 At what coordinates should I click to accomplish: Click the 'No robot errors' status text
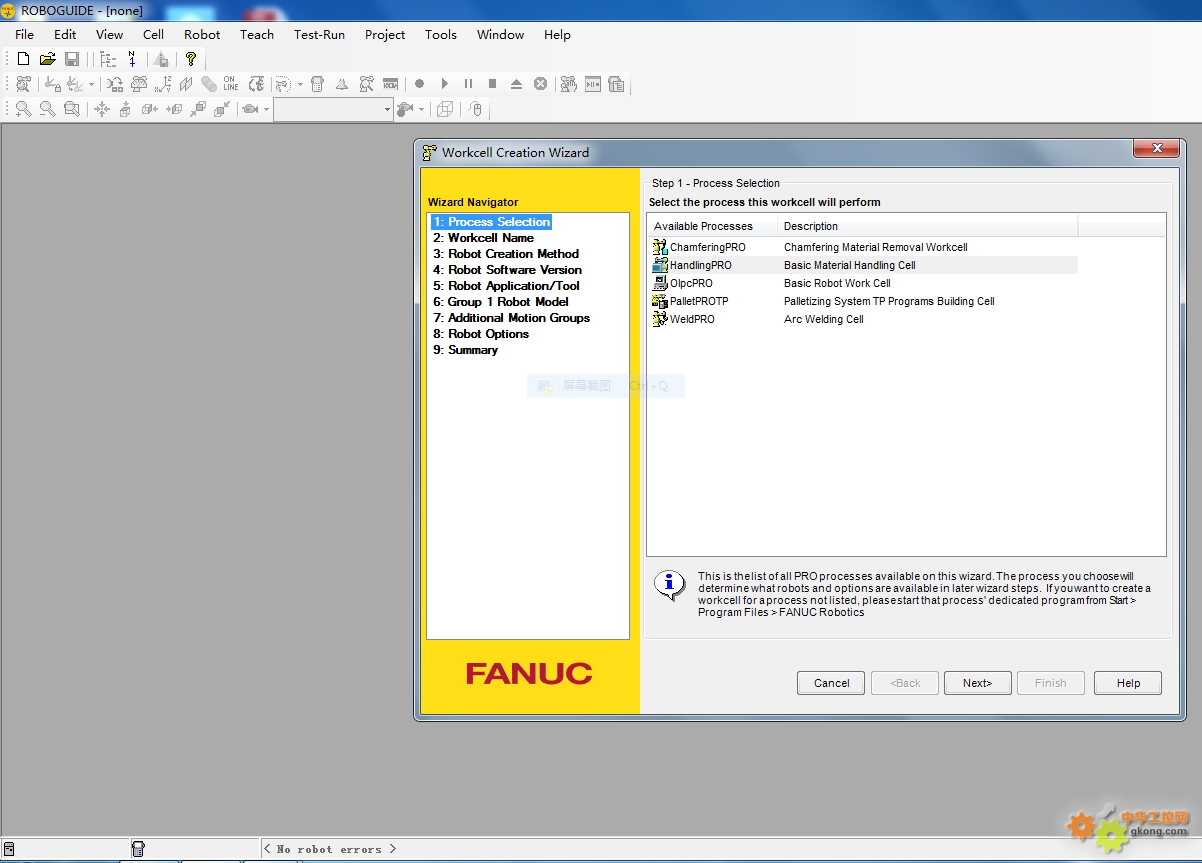pos(331,849)
